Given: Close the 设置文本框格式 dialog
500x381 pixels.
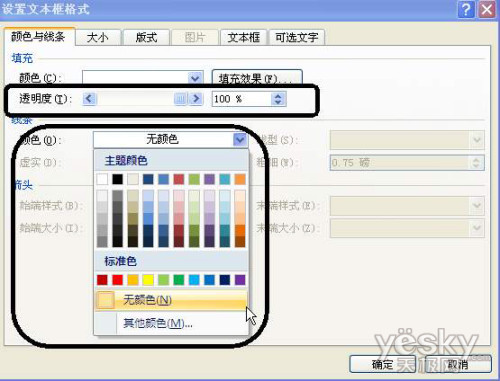Looking at the screenshot, I should 487,9.
